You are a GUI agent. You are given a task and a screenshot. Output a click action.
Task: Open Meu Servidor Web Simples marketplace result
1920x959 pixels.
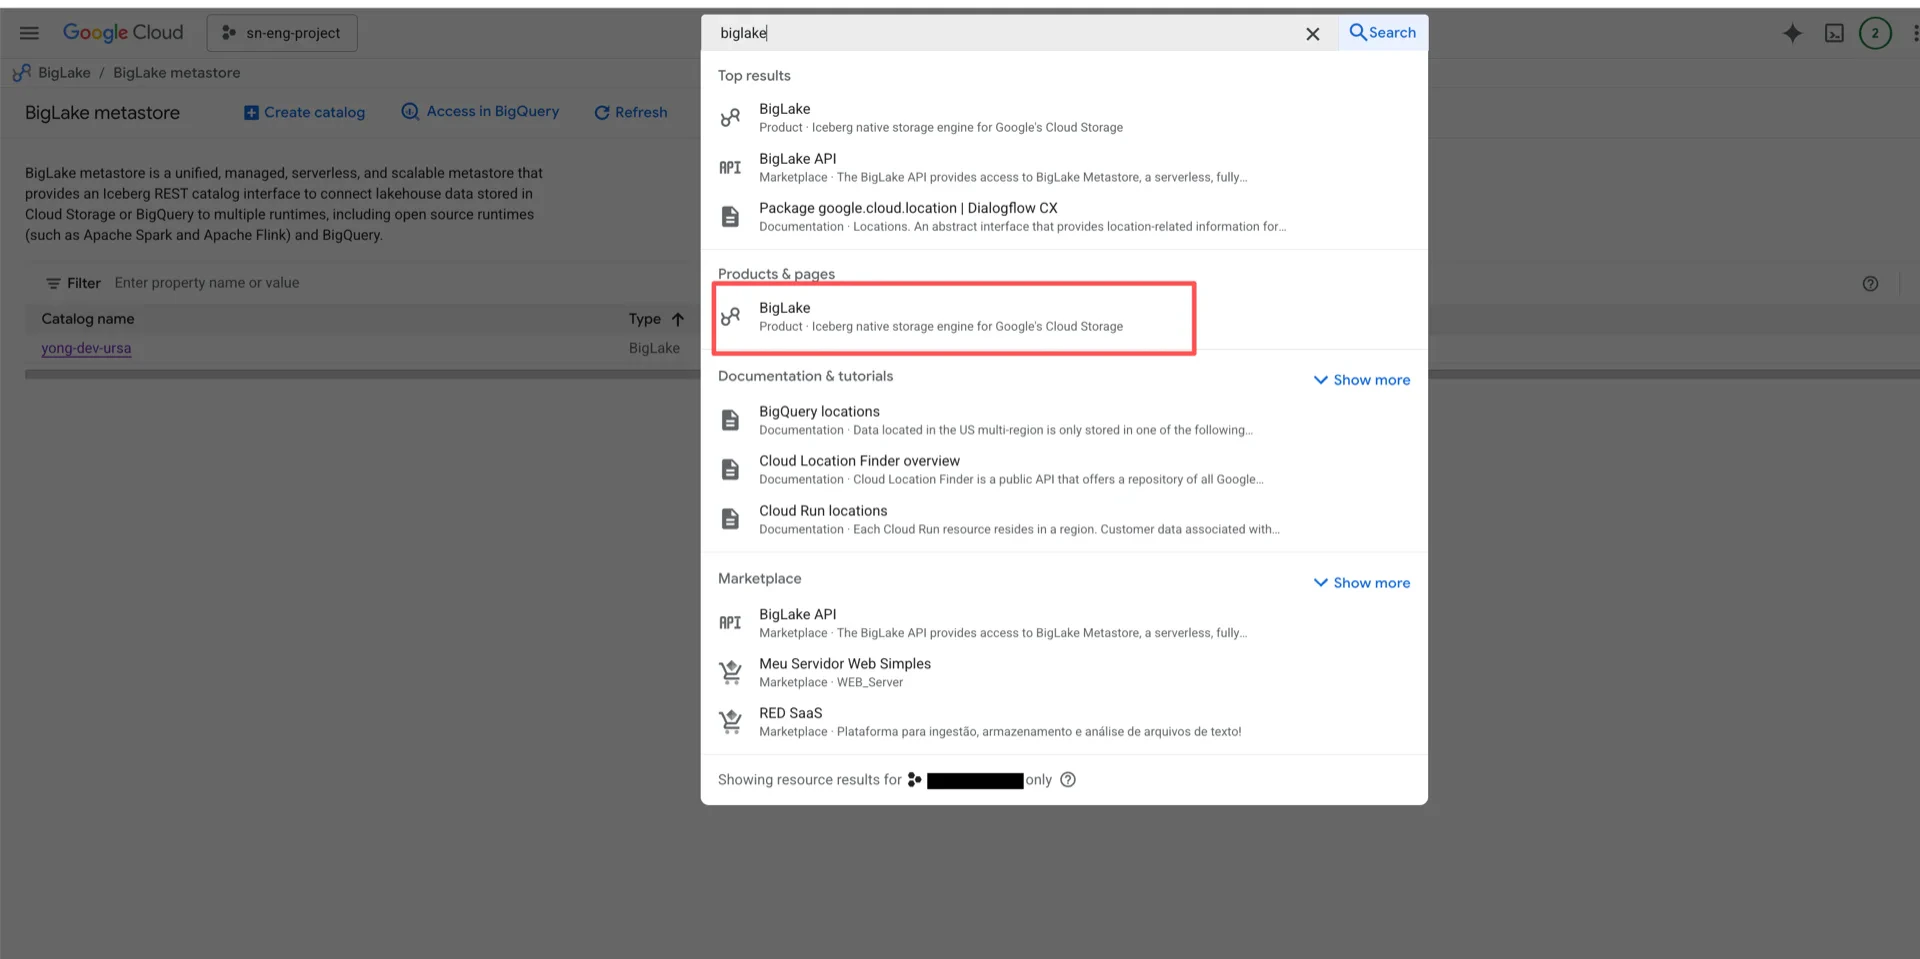1064,672
